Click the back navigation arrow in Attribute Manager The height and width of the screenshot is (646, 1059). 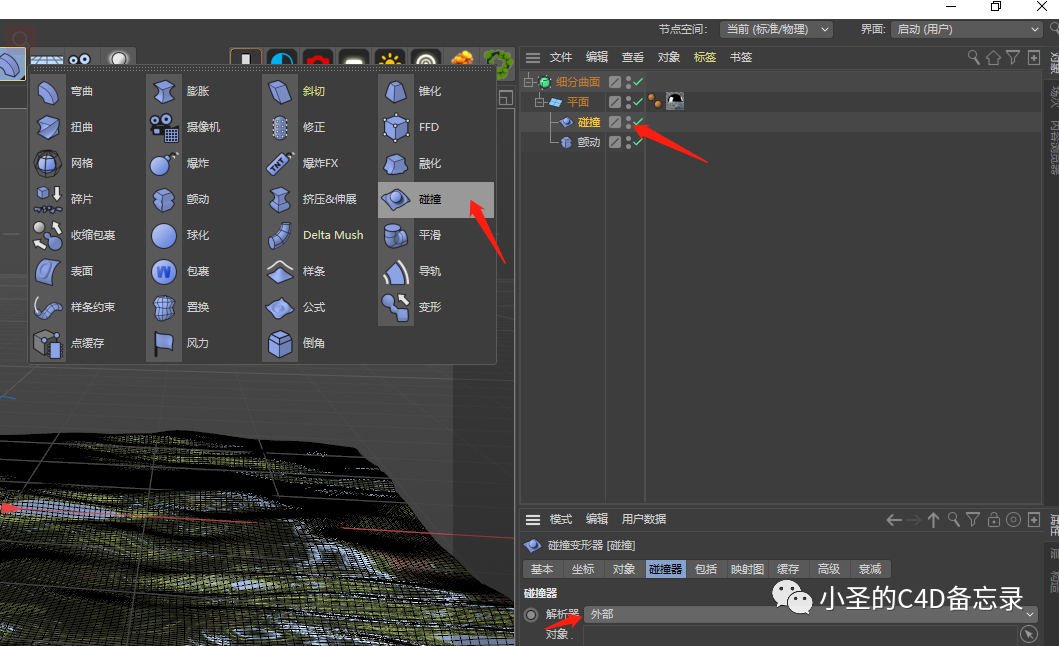tap(894, 519)
